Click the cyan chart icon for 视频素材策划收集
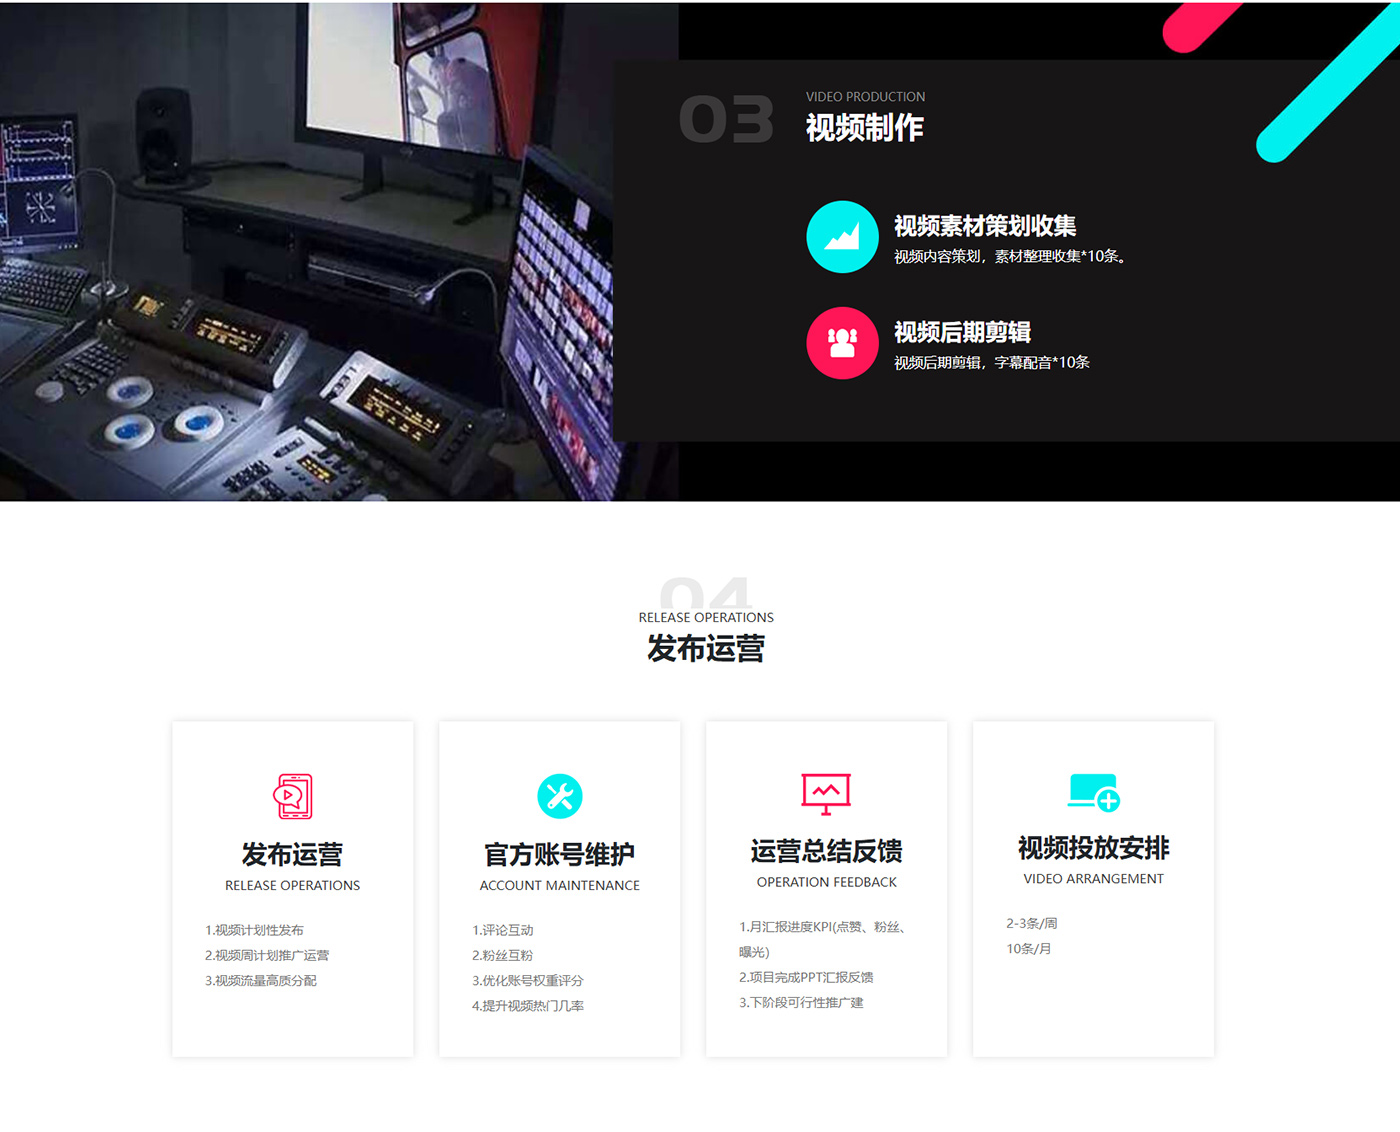 coord(842,237)
